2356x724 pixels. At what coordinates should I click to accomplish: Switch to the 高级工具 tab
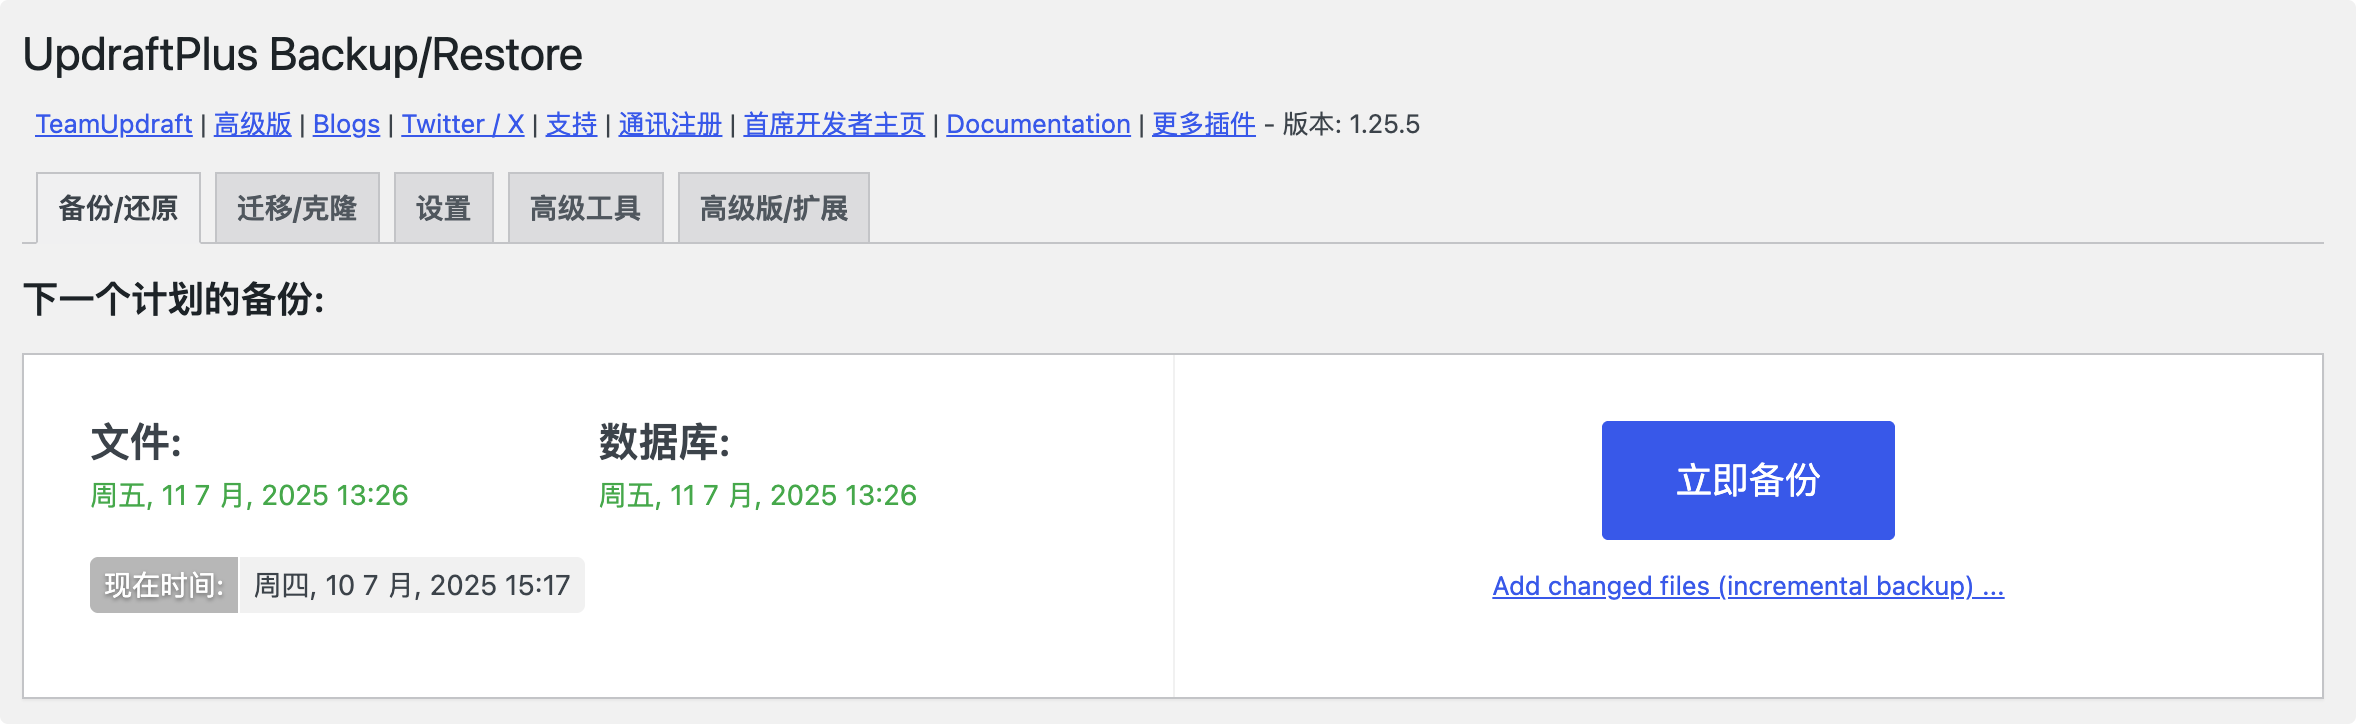pos(585,208)
